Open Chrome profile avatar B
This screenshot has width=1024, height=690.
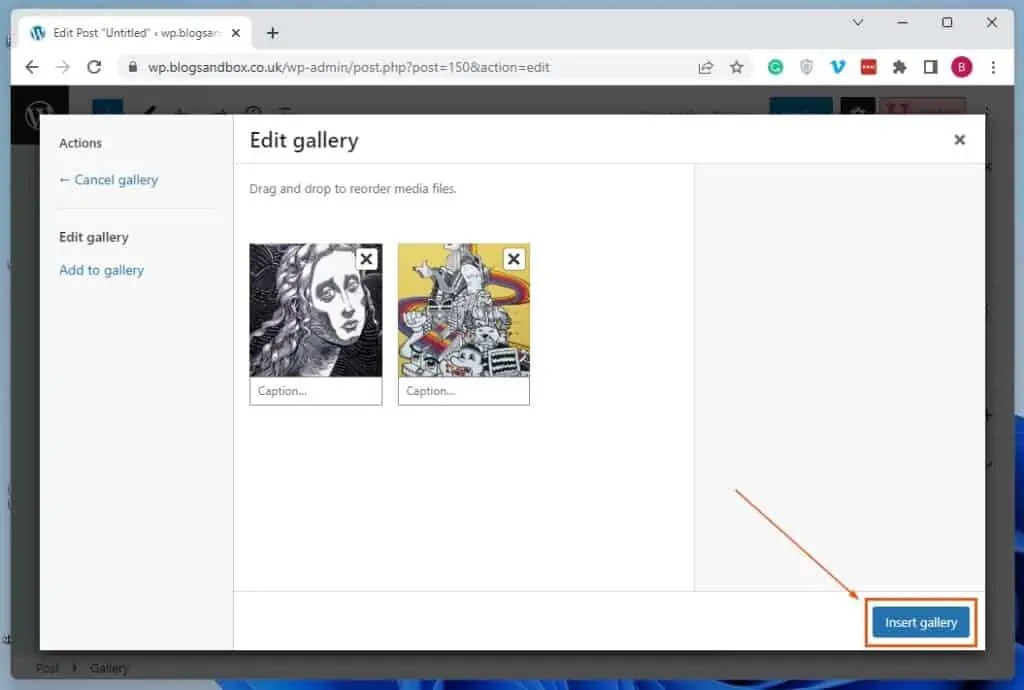961,66
